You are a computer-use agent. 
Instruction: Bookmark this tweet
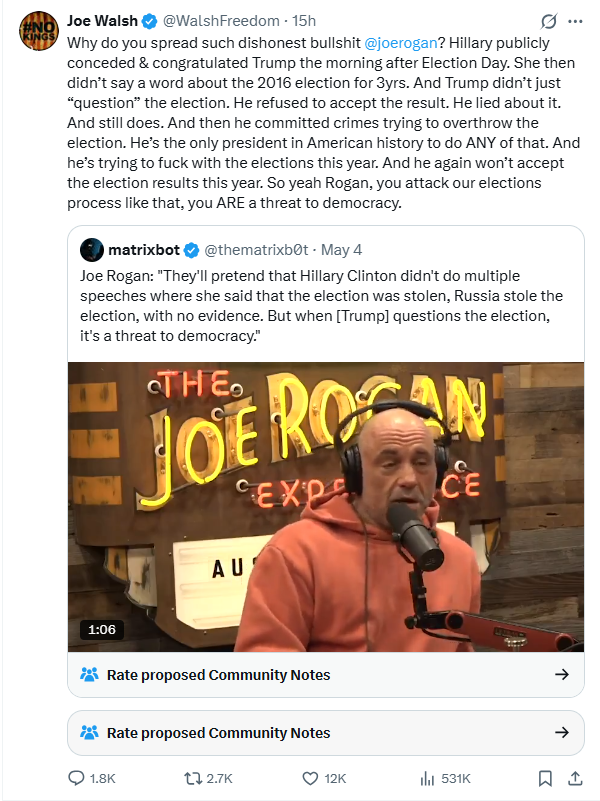(x=545, y=778)
